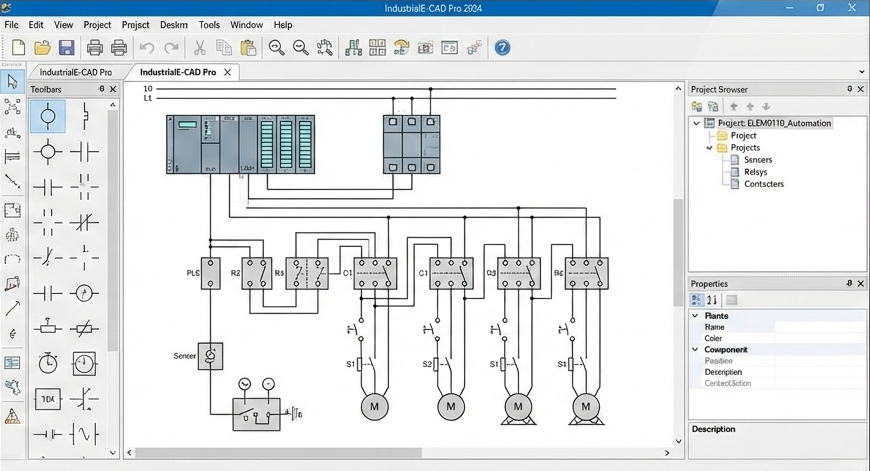This screenshot has height=471, width=870.
Task: Pin the Project Browser panel
Action: tap(849, 89)
